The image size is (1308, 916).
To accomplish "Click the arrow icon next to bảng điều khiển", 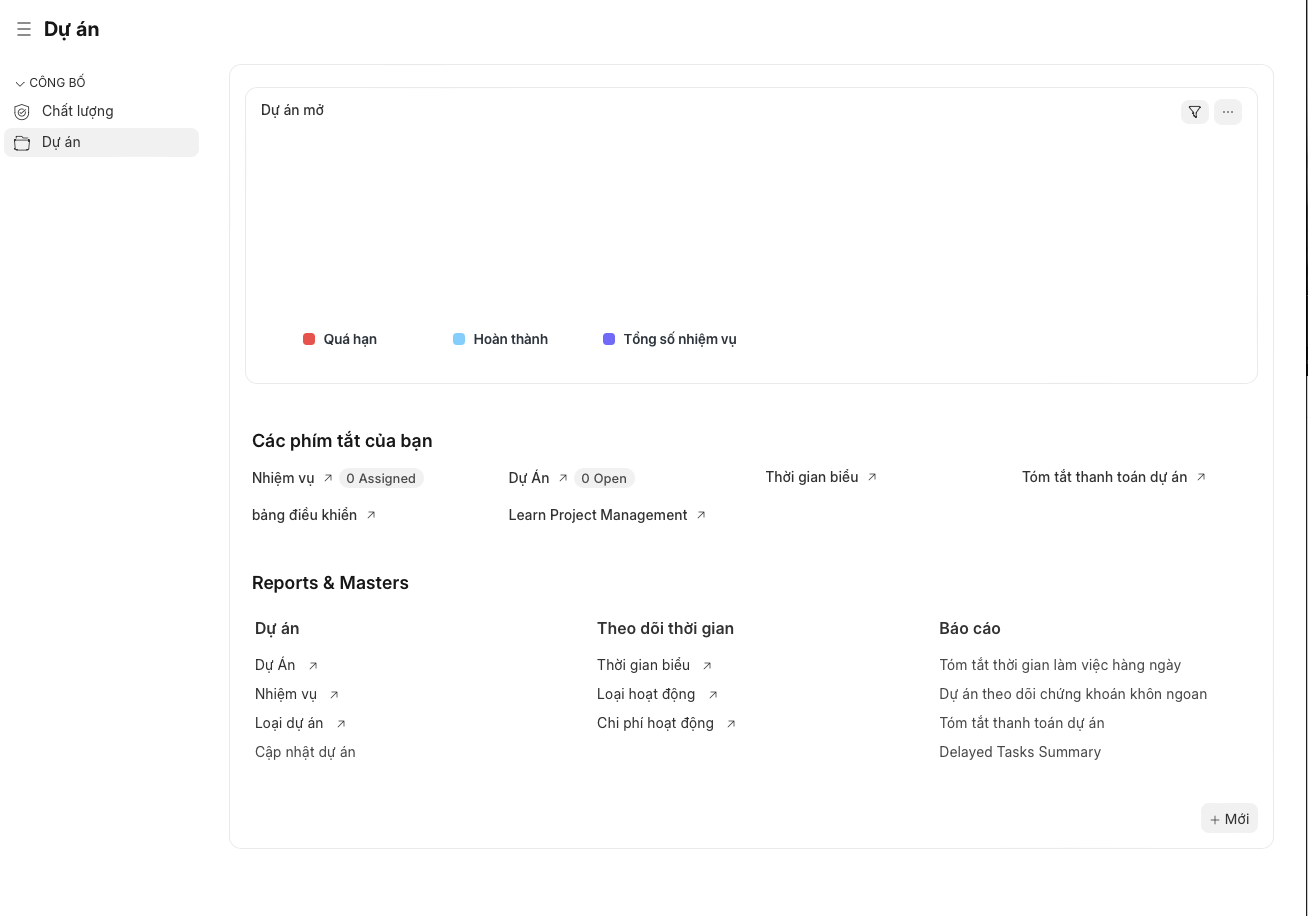I will point(371,514).
